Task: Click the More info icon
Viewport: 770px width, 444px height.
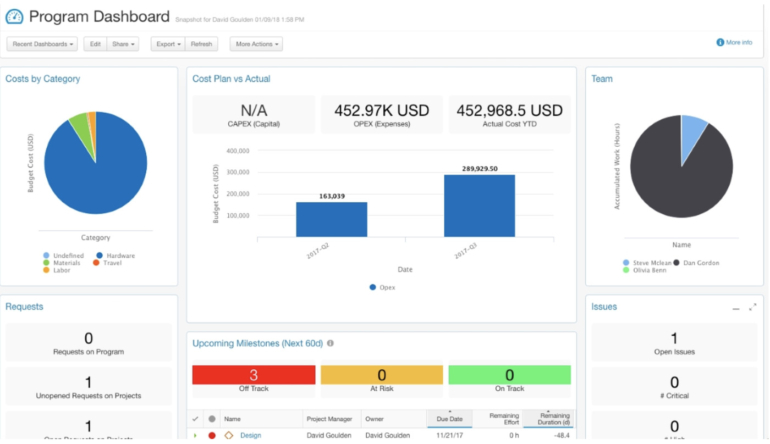Action: [720, 43]
